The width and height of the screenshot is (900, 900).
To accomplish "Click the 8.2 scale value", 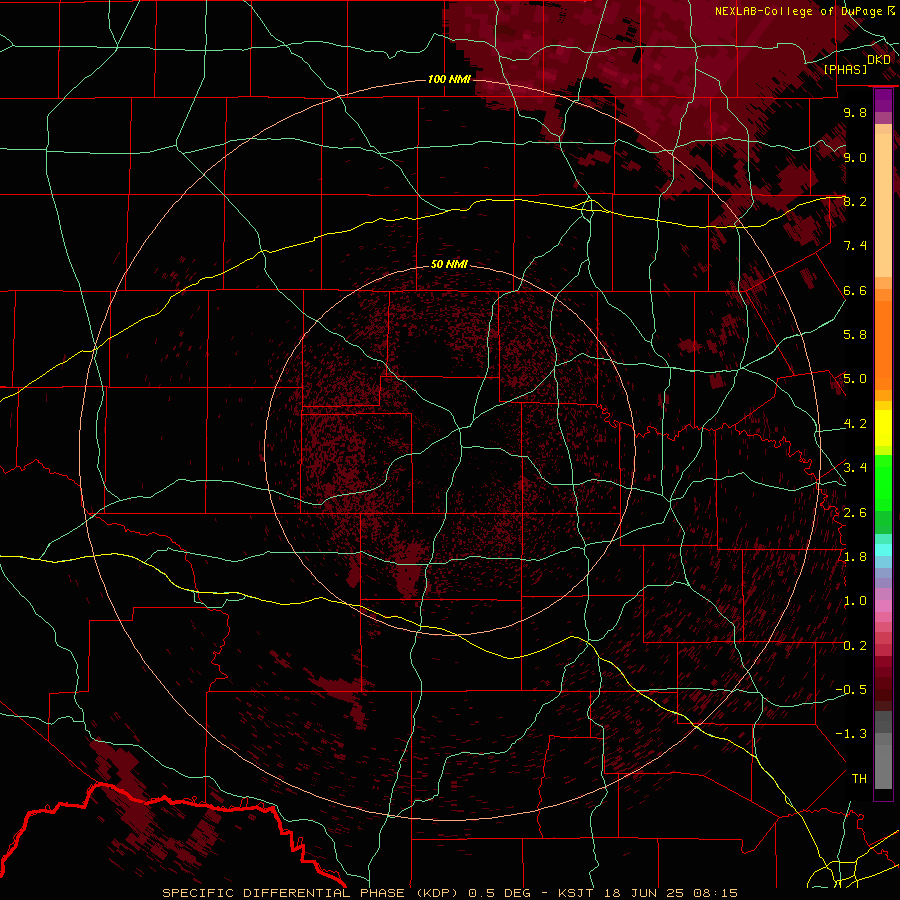I will click(x=855, y=201).
